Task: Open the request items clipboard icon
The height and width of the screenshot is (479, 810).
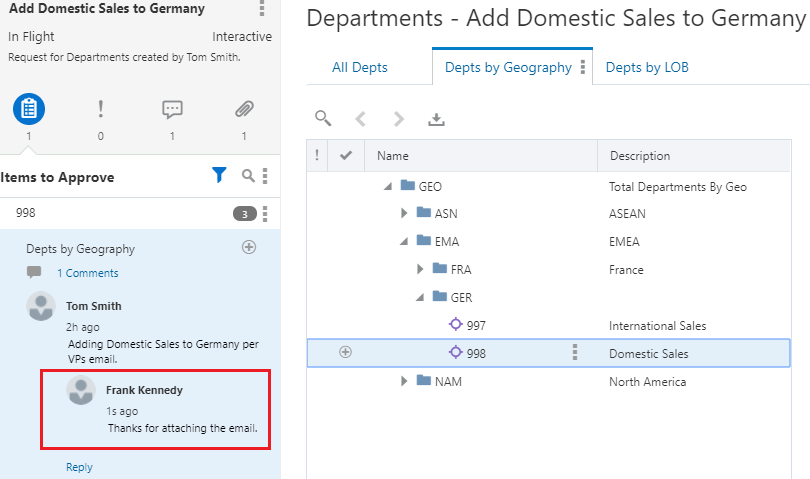Action: pyautogui.click(x=29, y=109)
